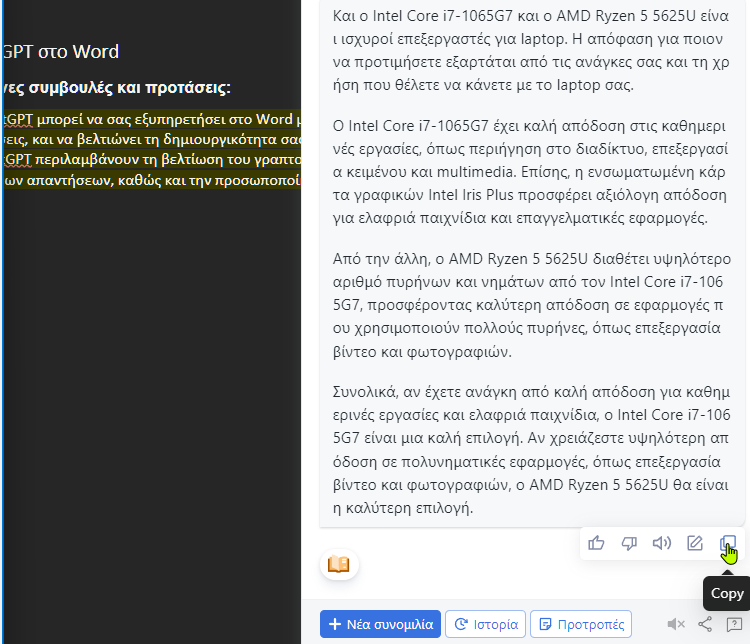Click the bold heading 'συμβουλές και προτάσεις:' in Word
This screenshot has width=750, height=644.
point(129,88)
